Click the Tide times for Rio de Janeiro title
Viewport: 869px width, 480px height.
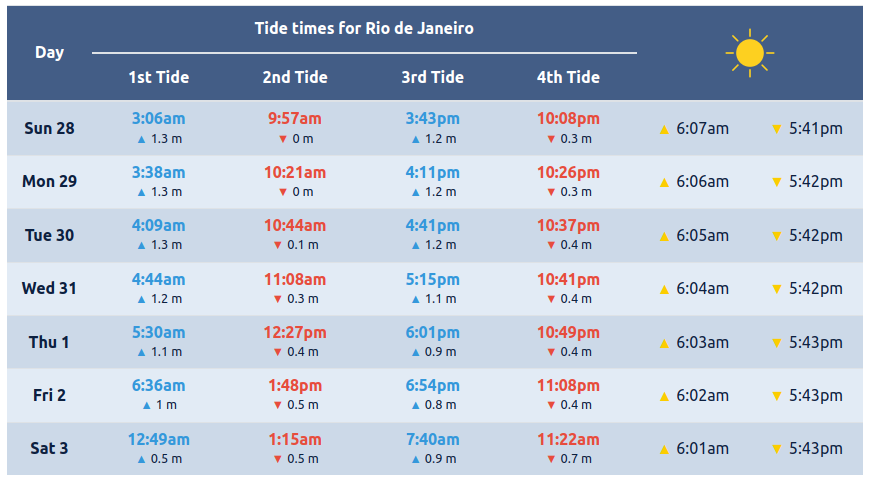tap(364, 28)
